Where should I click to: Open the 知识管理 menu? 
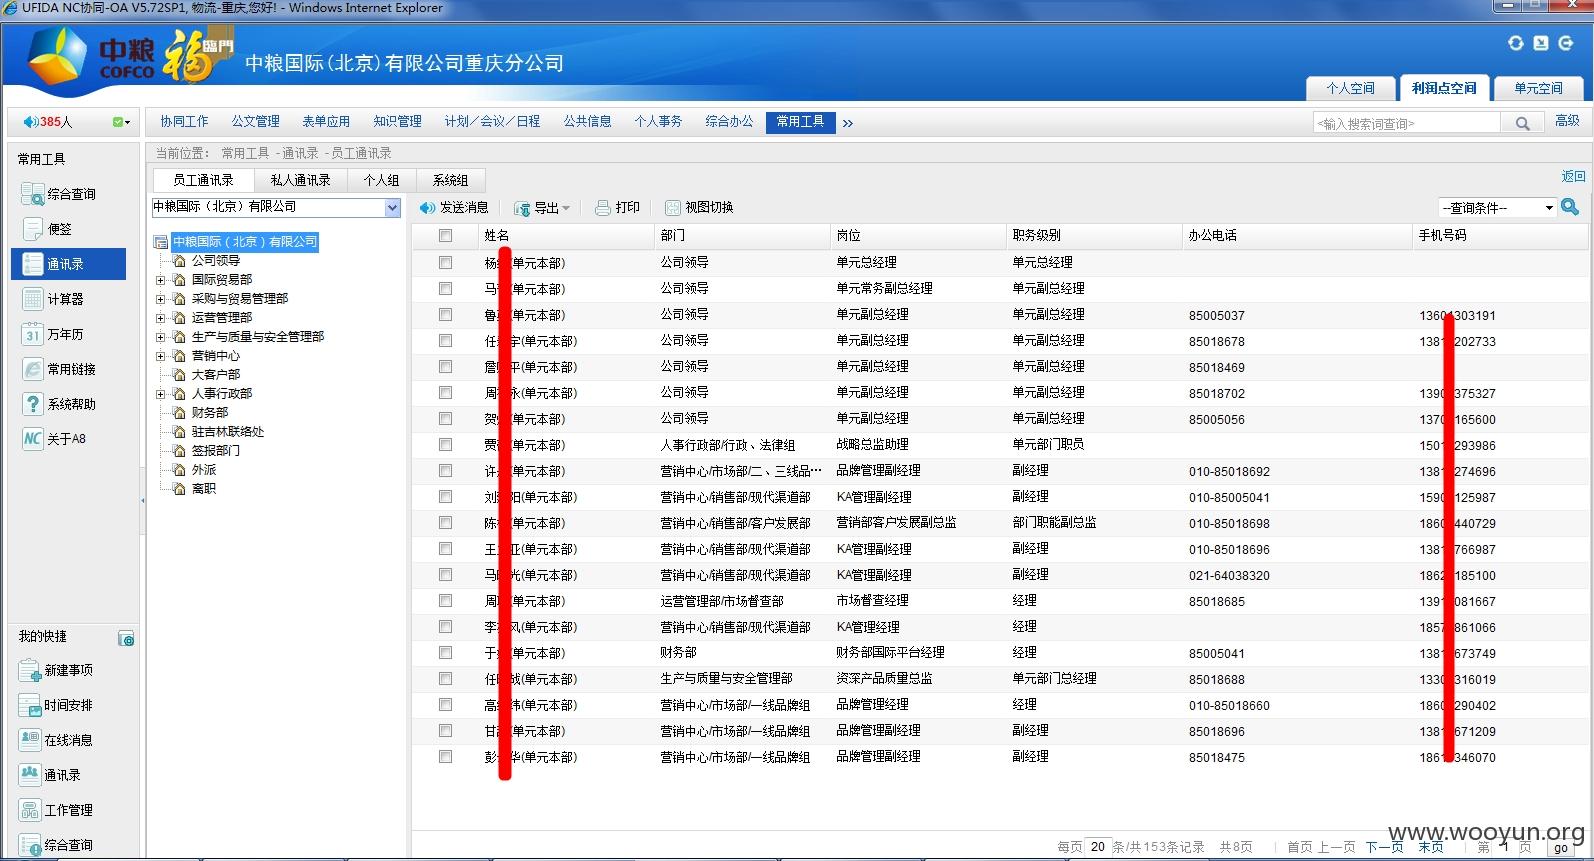point(397,121)
